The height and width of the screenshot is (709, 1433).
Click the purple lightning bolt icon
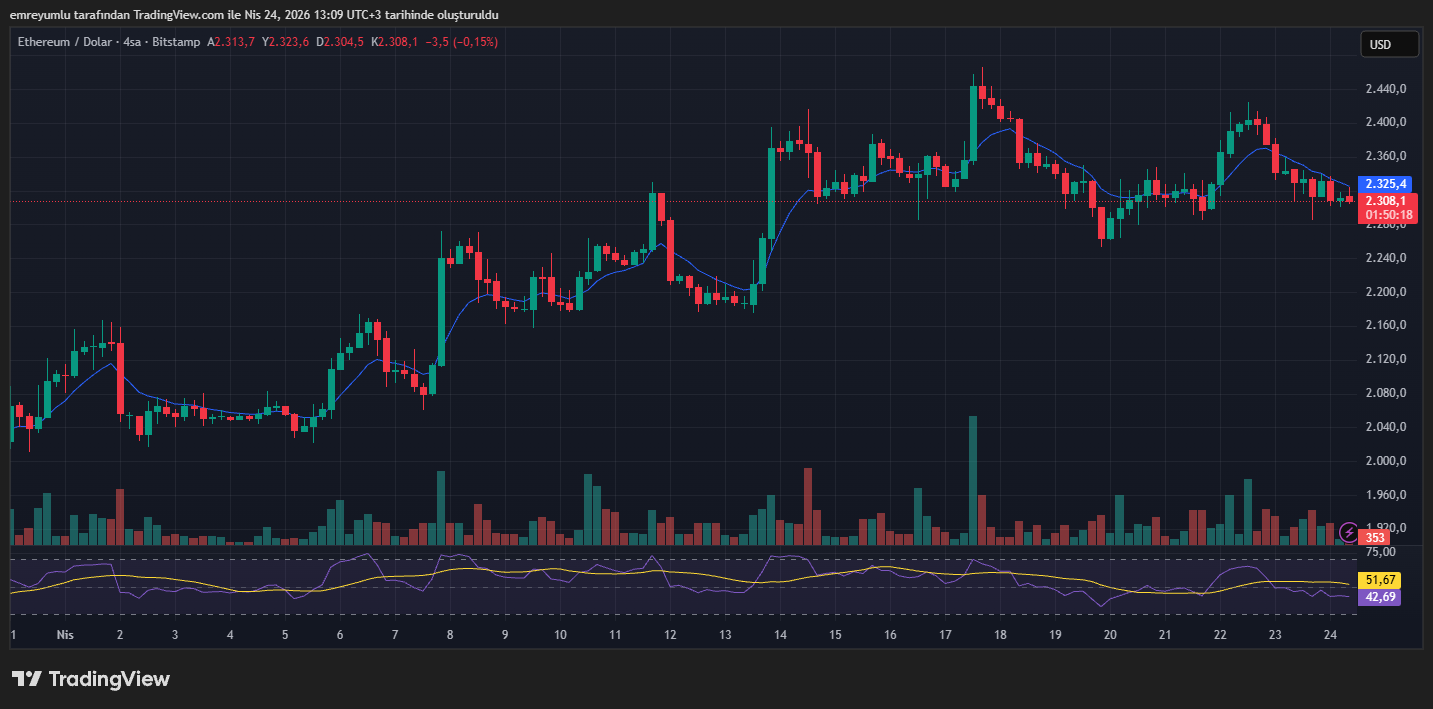[x=1349, y=531]
